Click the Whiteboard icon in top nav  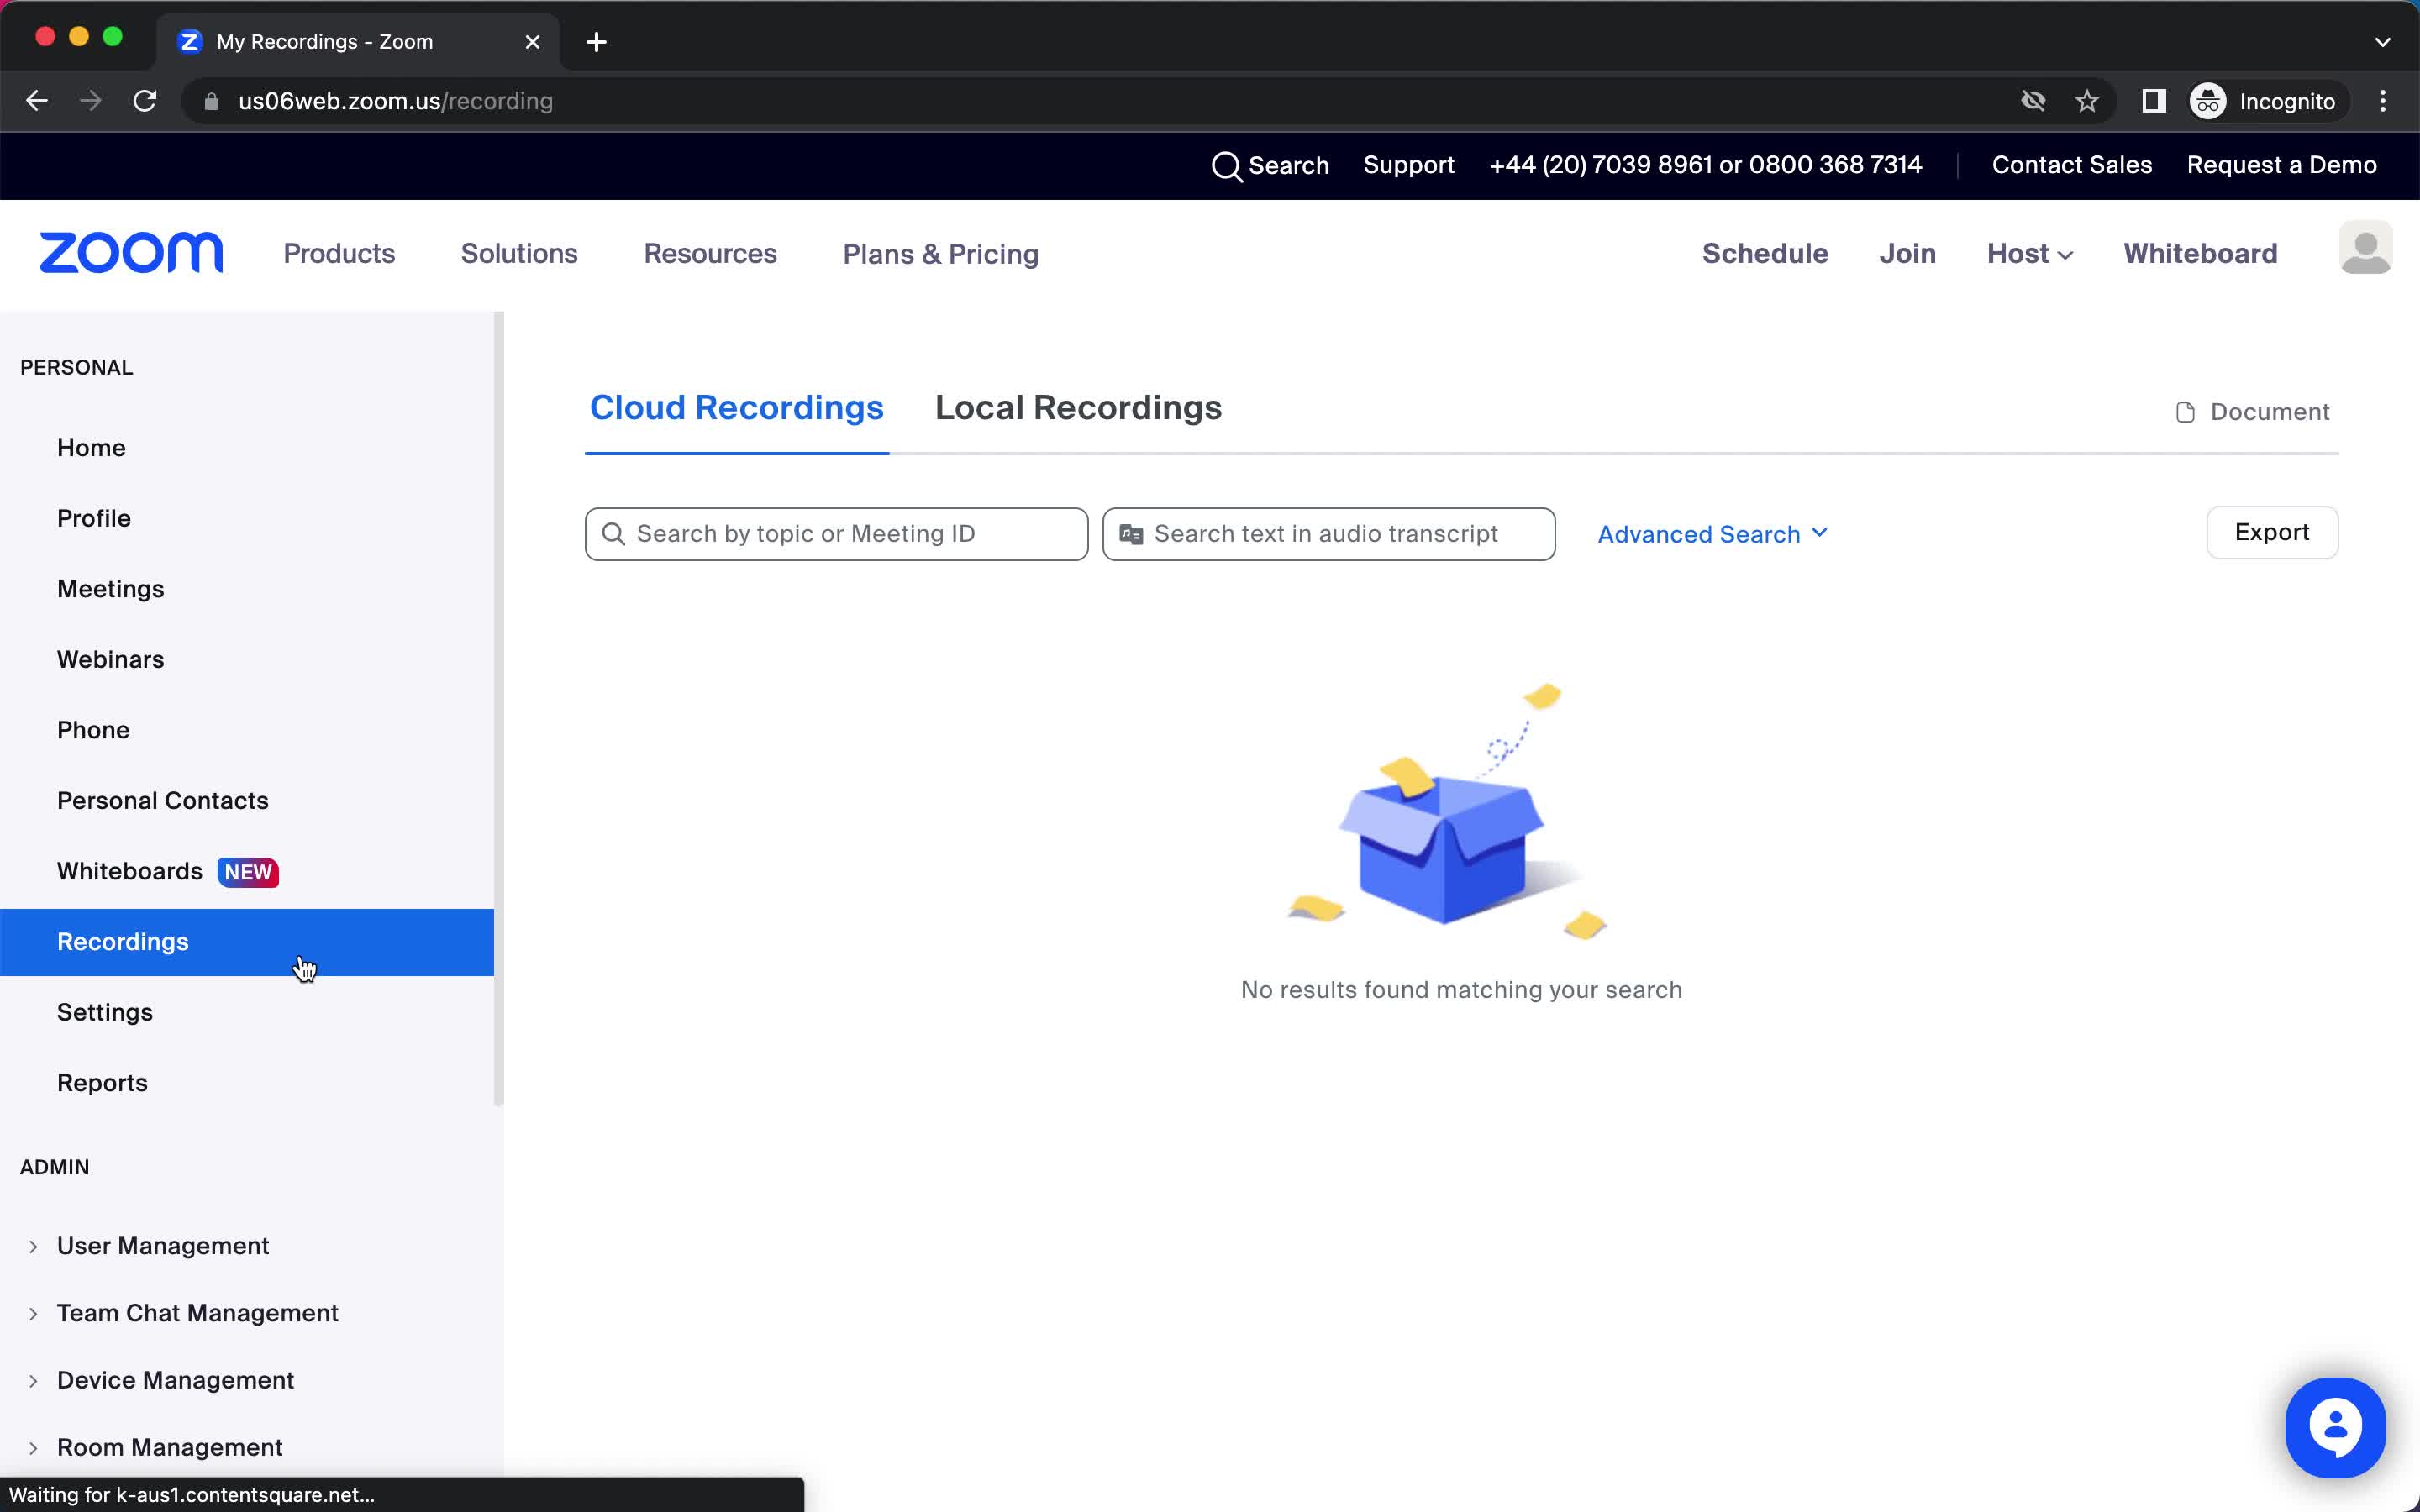[x=2199, y=253]
